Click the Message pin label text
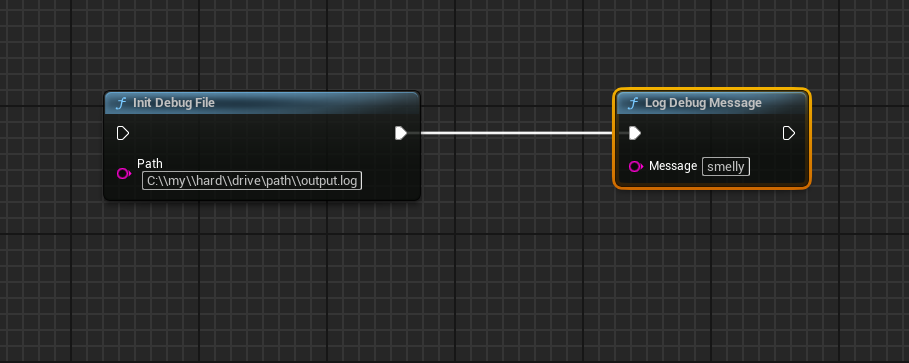The width and height of the screenshot is (909, 363). point(673,166)
